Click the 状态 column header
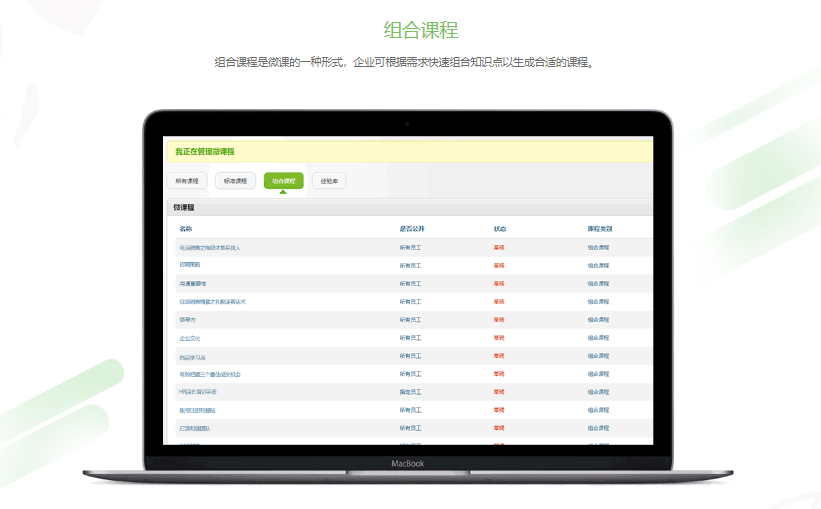 pyautogui.click(x=500, y=229)
